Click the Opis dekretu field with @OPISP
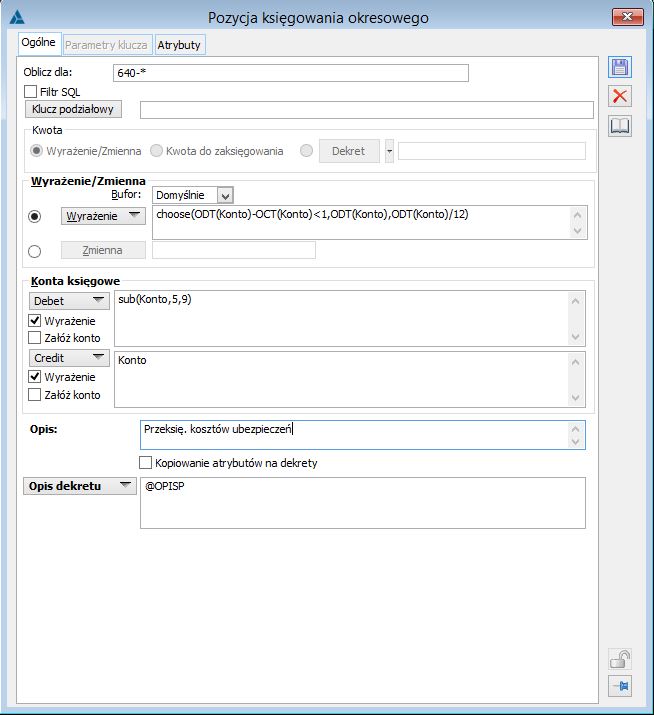This screenshot has width=654, height=715. tap(363, 503)
